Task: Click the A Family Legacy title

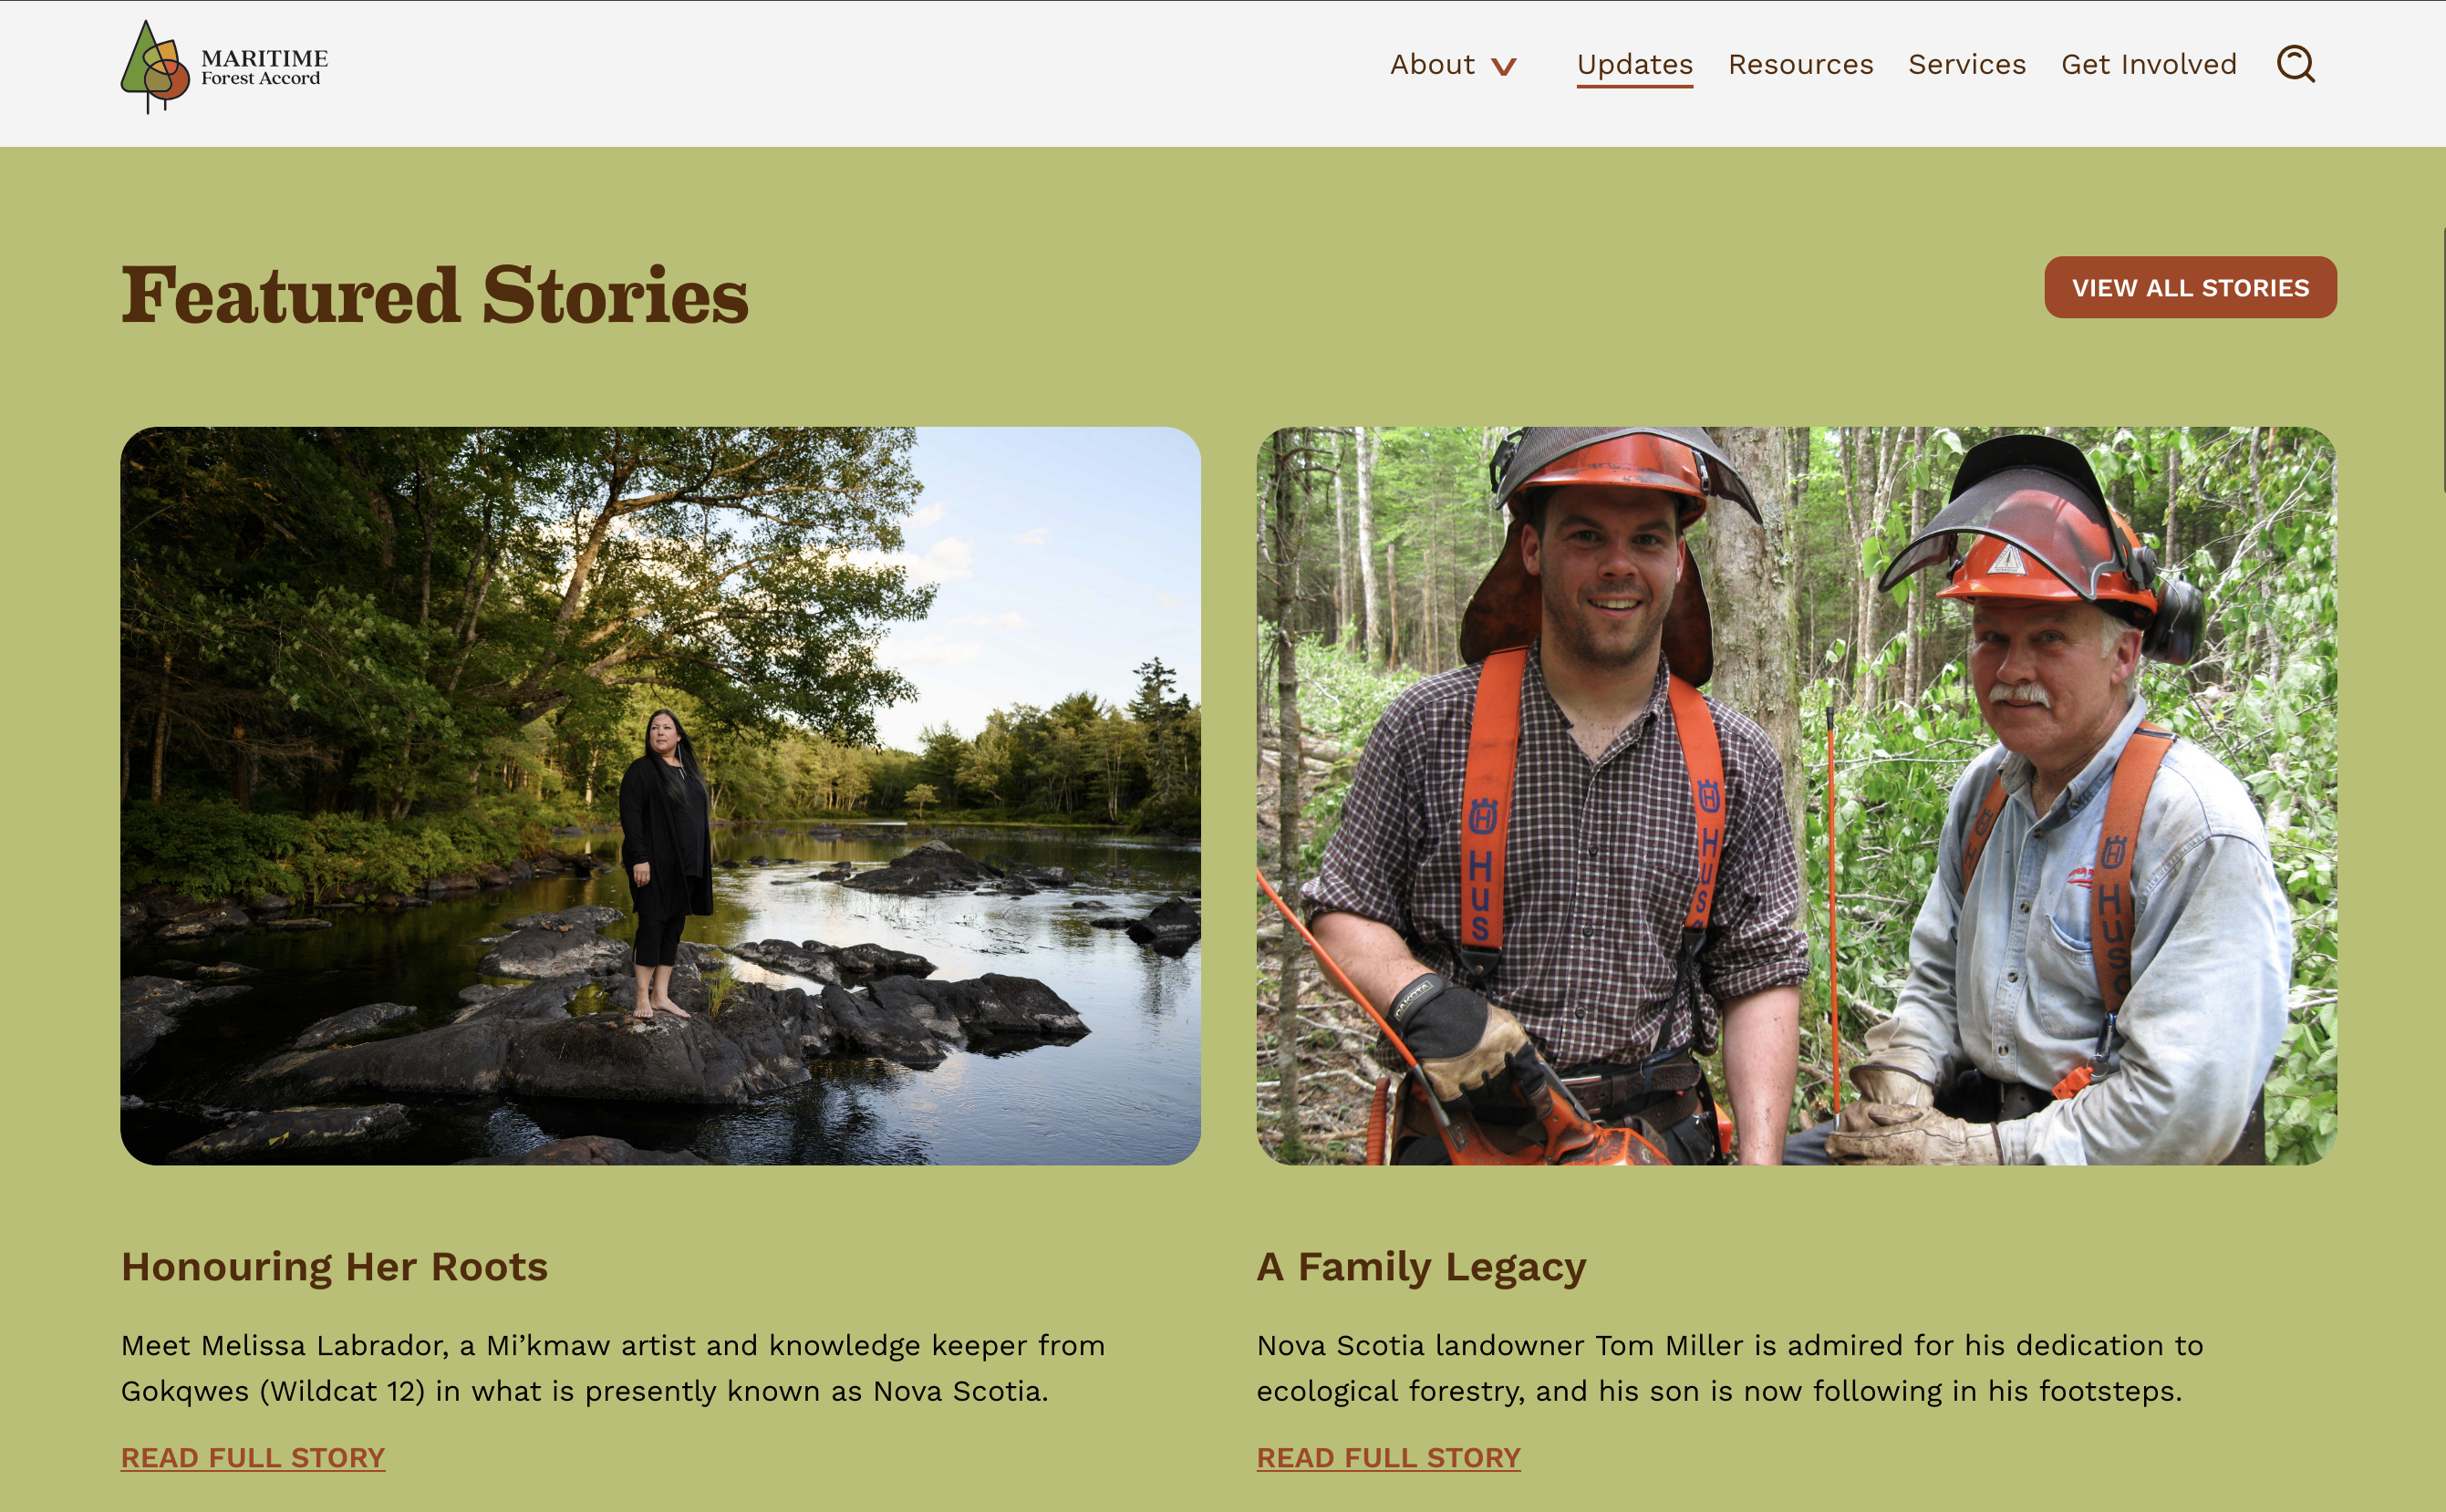Action: [x=1421, y=1267]
